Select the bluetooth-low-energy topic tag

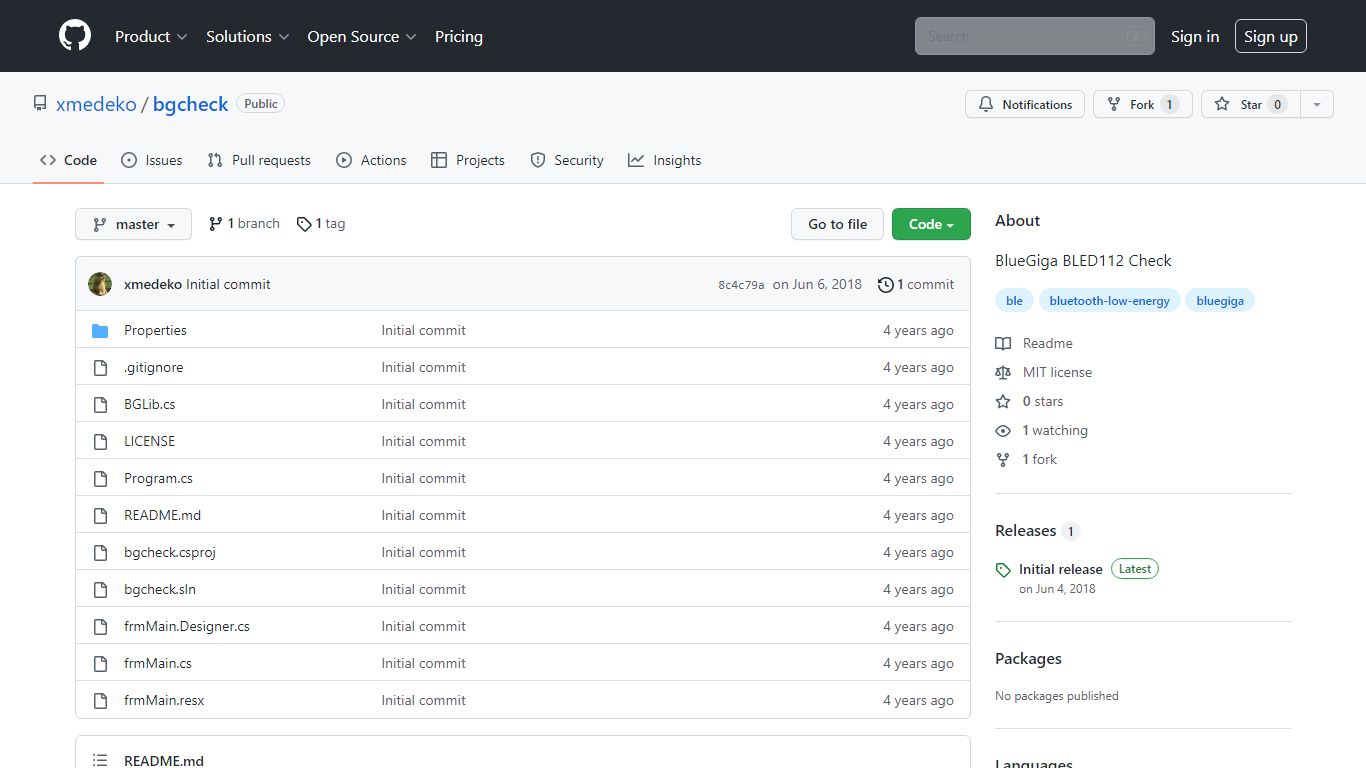point(1109,301)
